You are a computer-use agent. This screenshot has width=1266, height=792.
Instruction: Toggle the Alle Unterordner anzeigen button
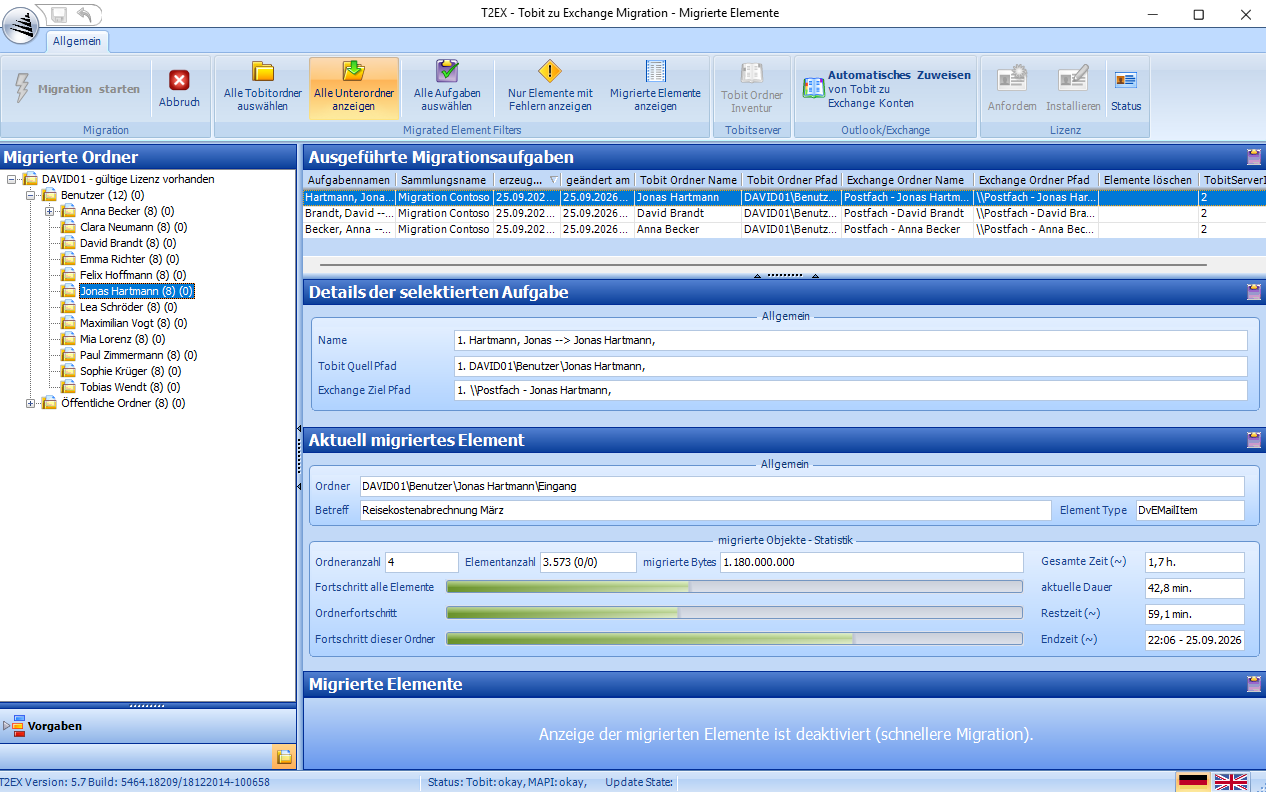tap(354, 87)
